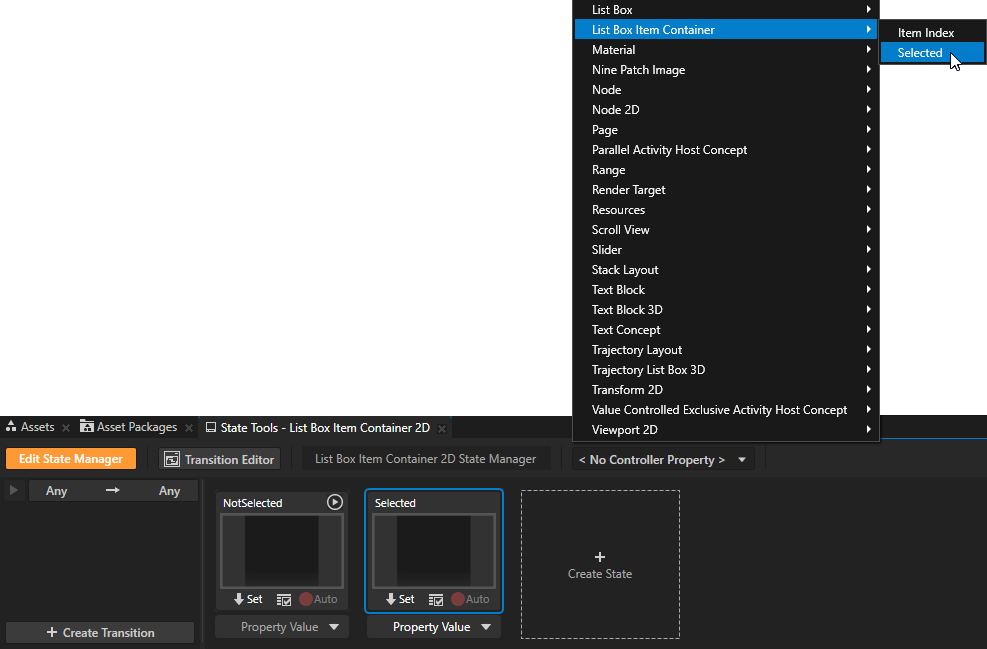This screenshot has width=987, height=649.
Task: Open Property Value dropdown under NotSelected
Action: point(281,626)
